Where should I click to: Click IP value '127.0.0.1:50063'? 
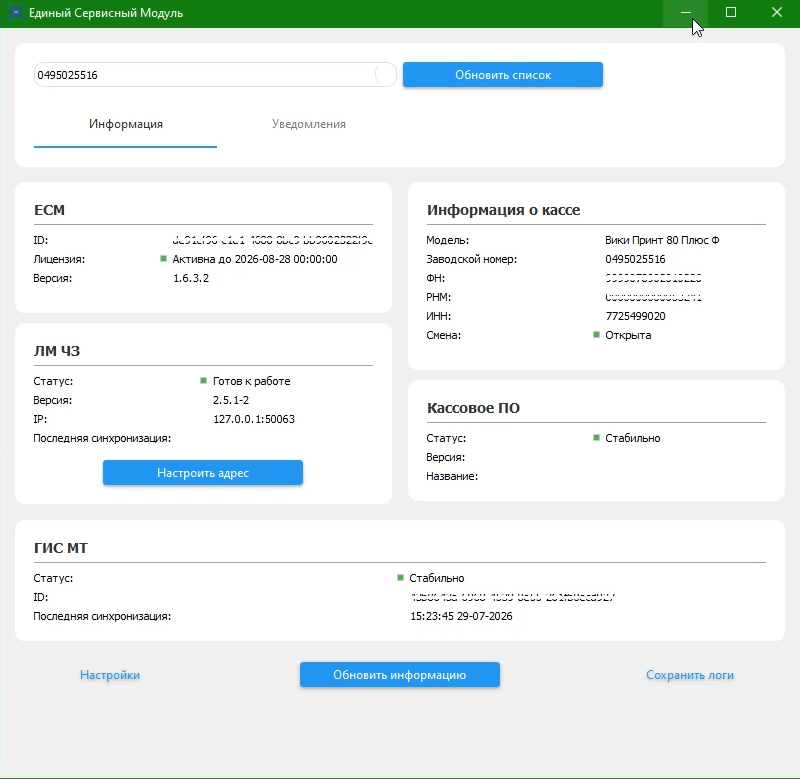coord(254,419)
